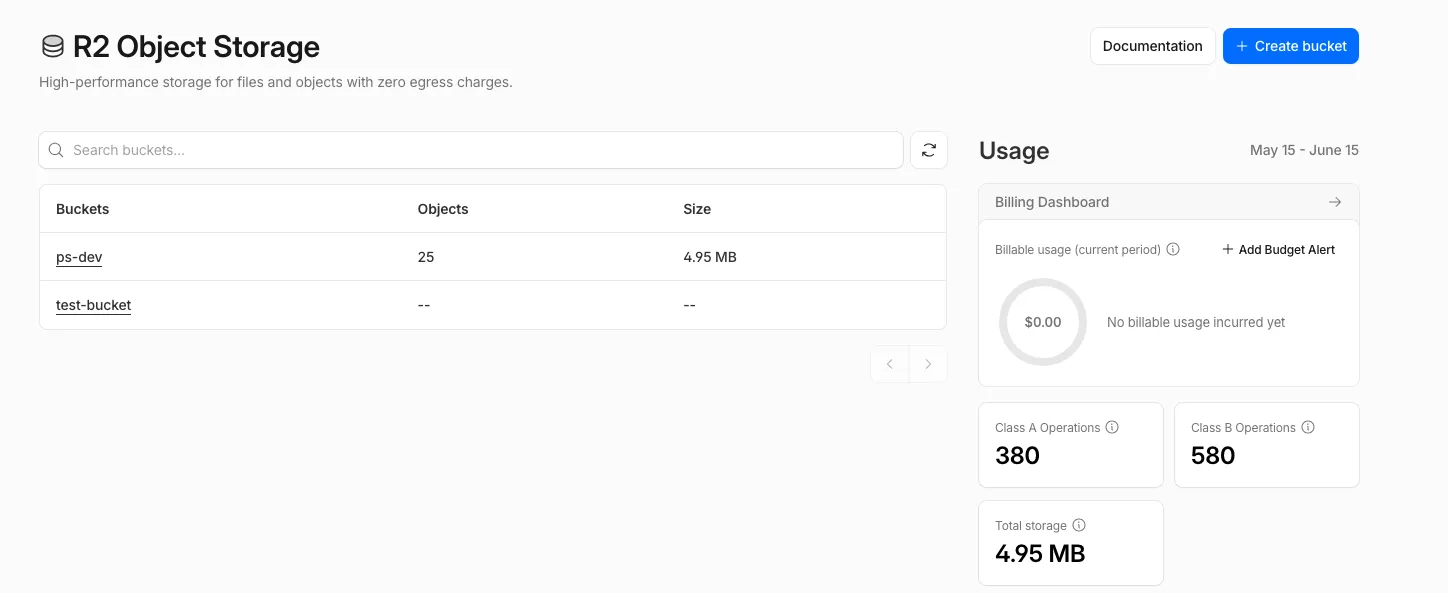Click the May 15 - June 15 date range

pyautogui.click(x=1304, y=150)
